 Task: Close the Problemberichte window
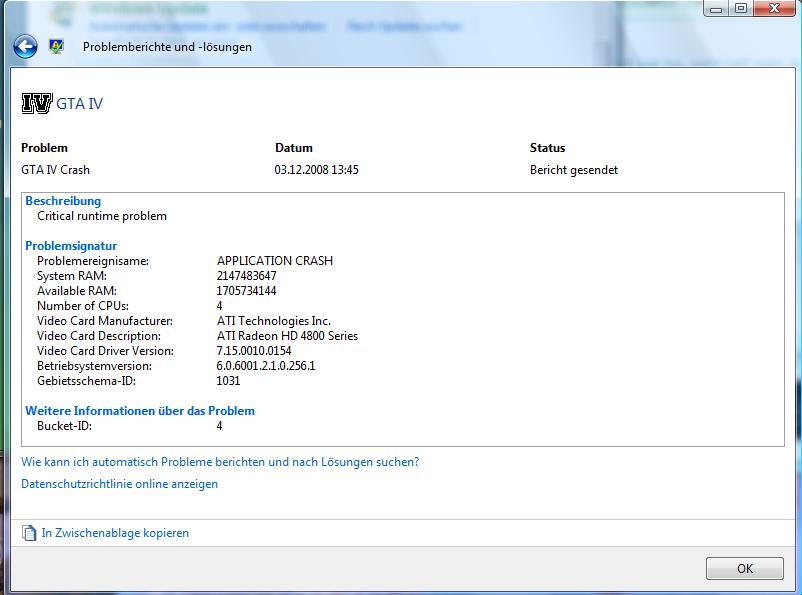pos(775,8)
